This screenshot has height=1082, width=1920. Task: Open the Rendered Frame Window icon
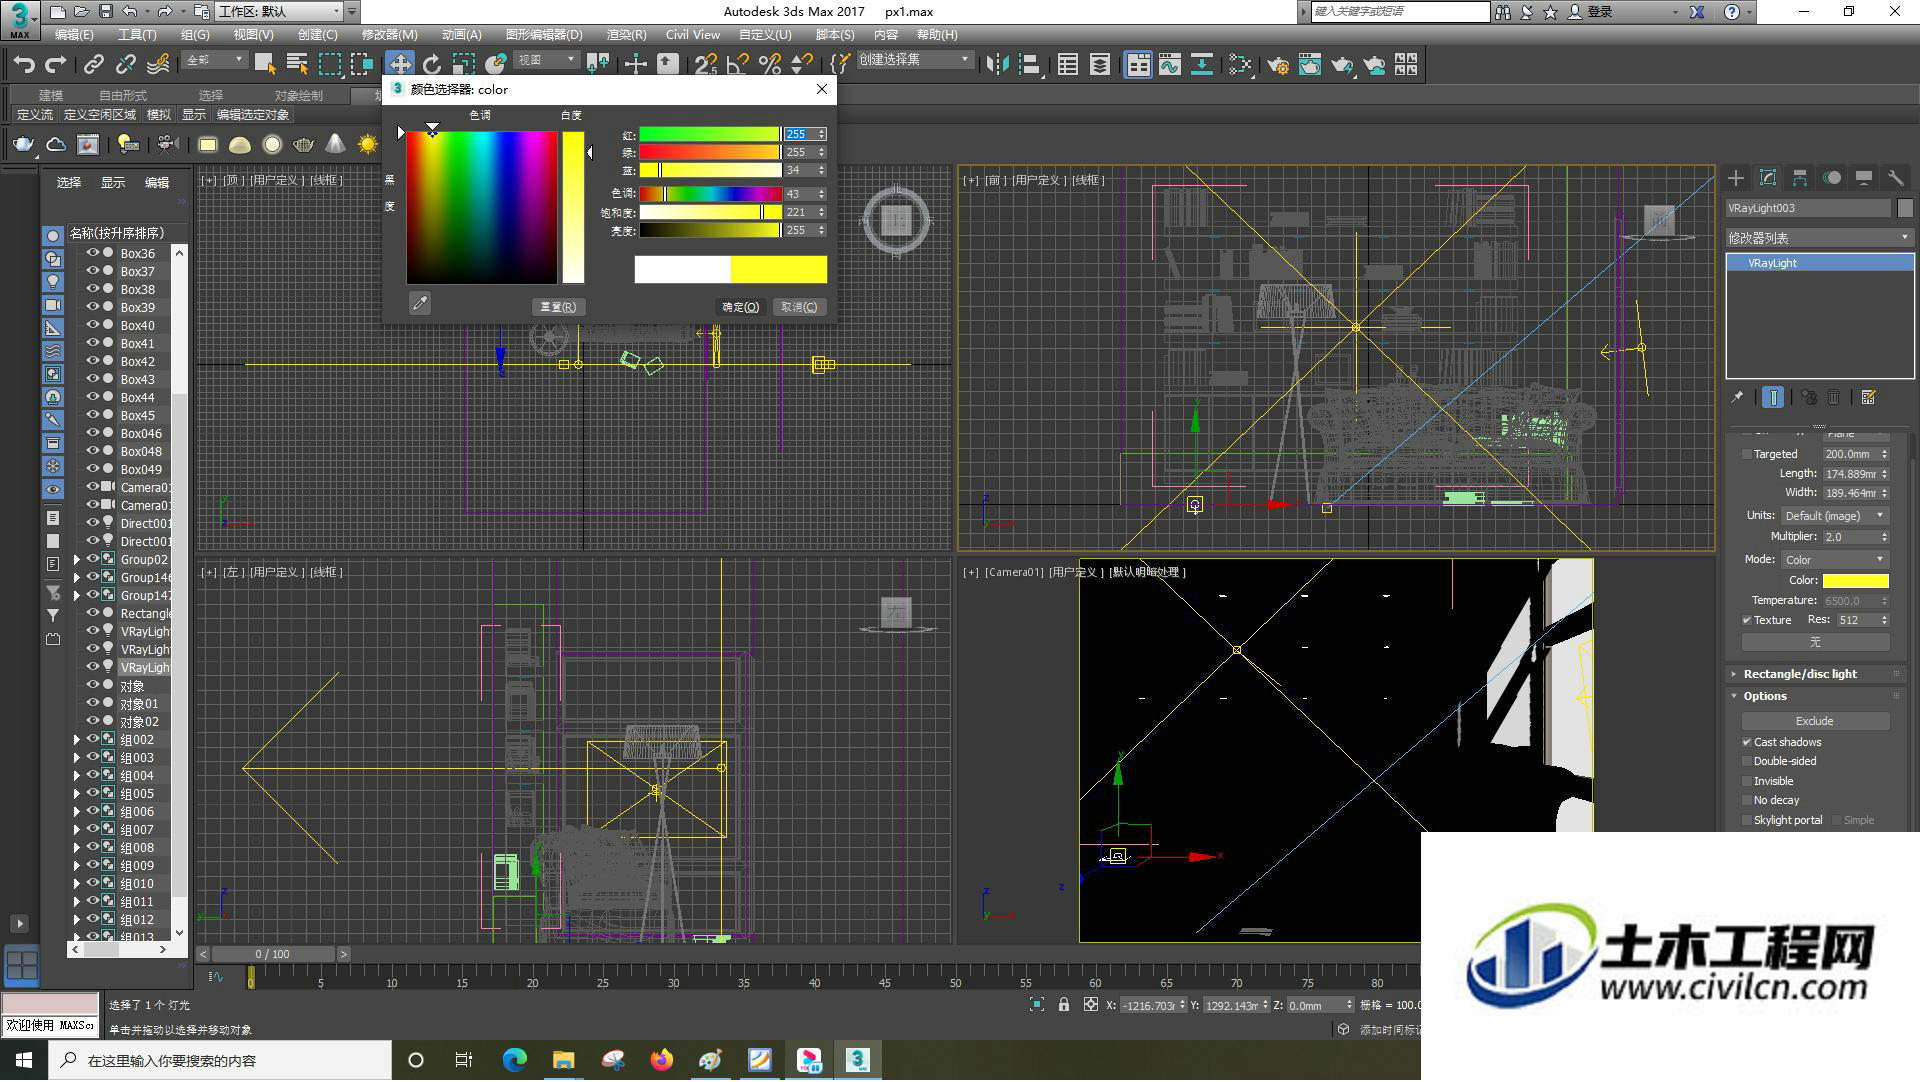(1310, 64)
